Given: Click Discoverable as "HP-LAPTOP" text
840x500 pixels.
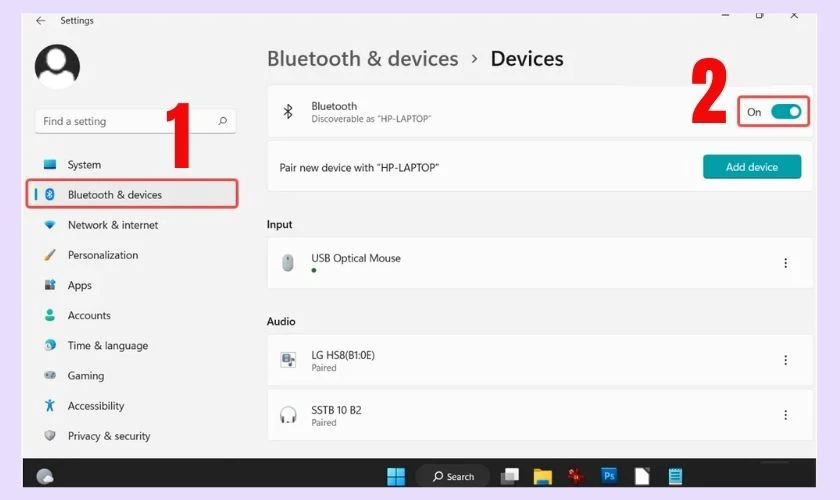Looking at the screenshot, I should coord(371,119).
